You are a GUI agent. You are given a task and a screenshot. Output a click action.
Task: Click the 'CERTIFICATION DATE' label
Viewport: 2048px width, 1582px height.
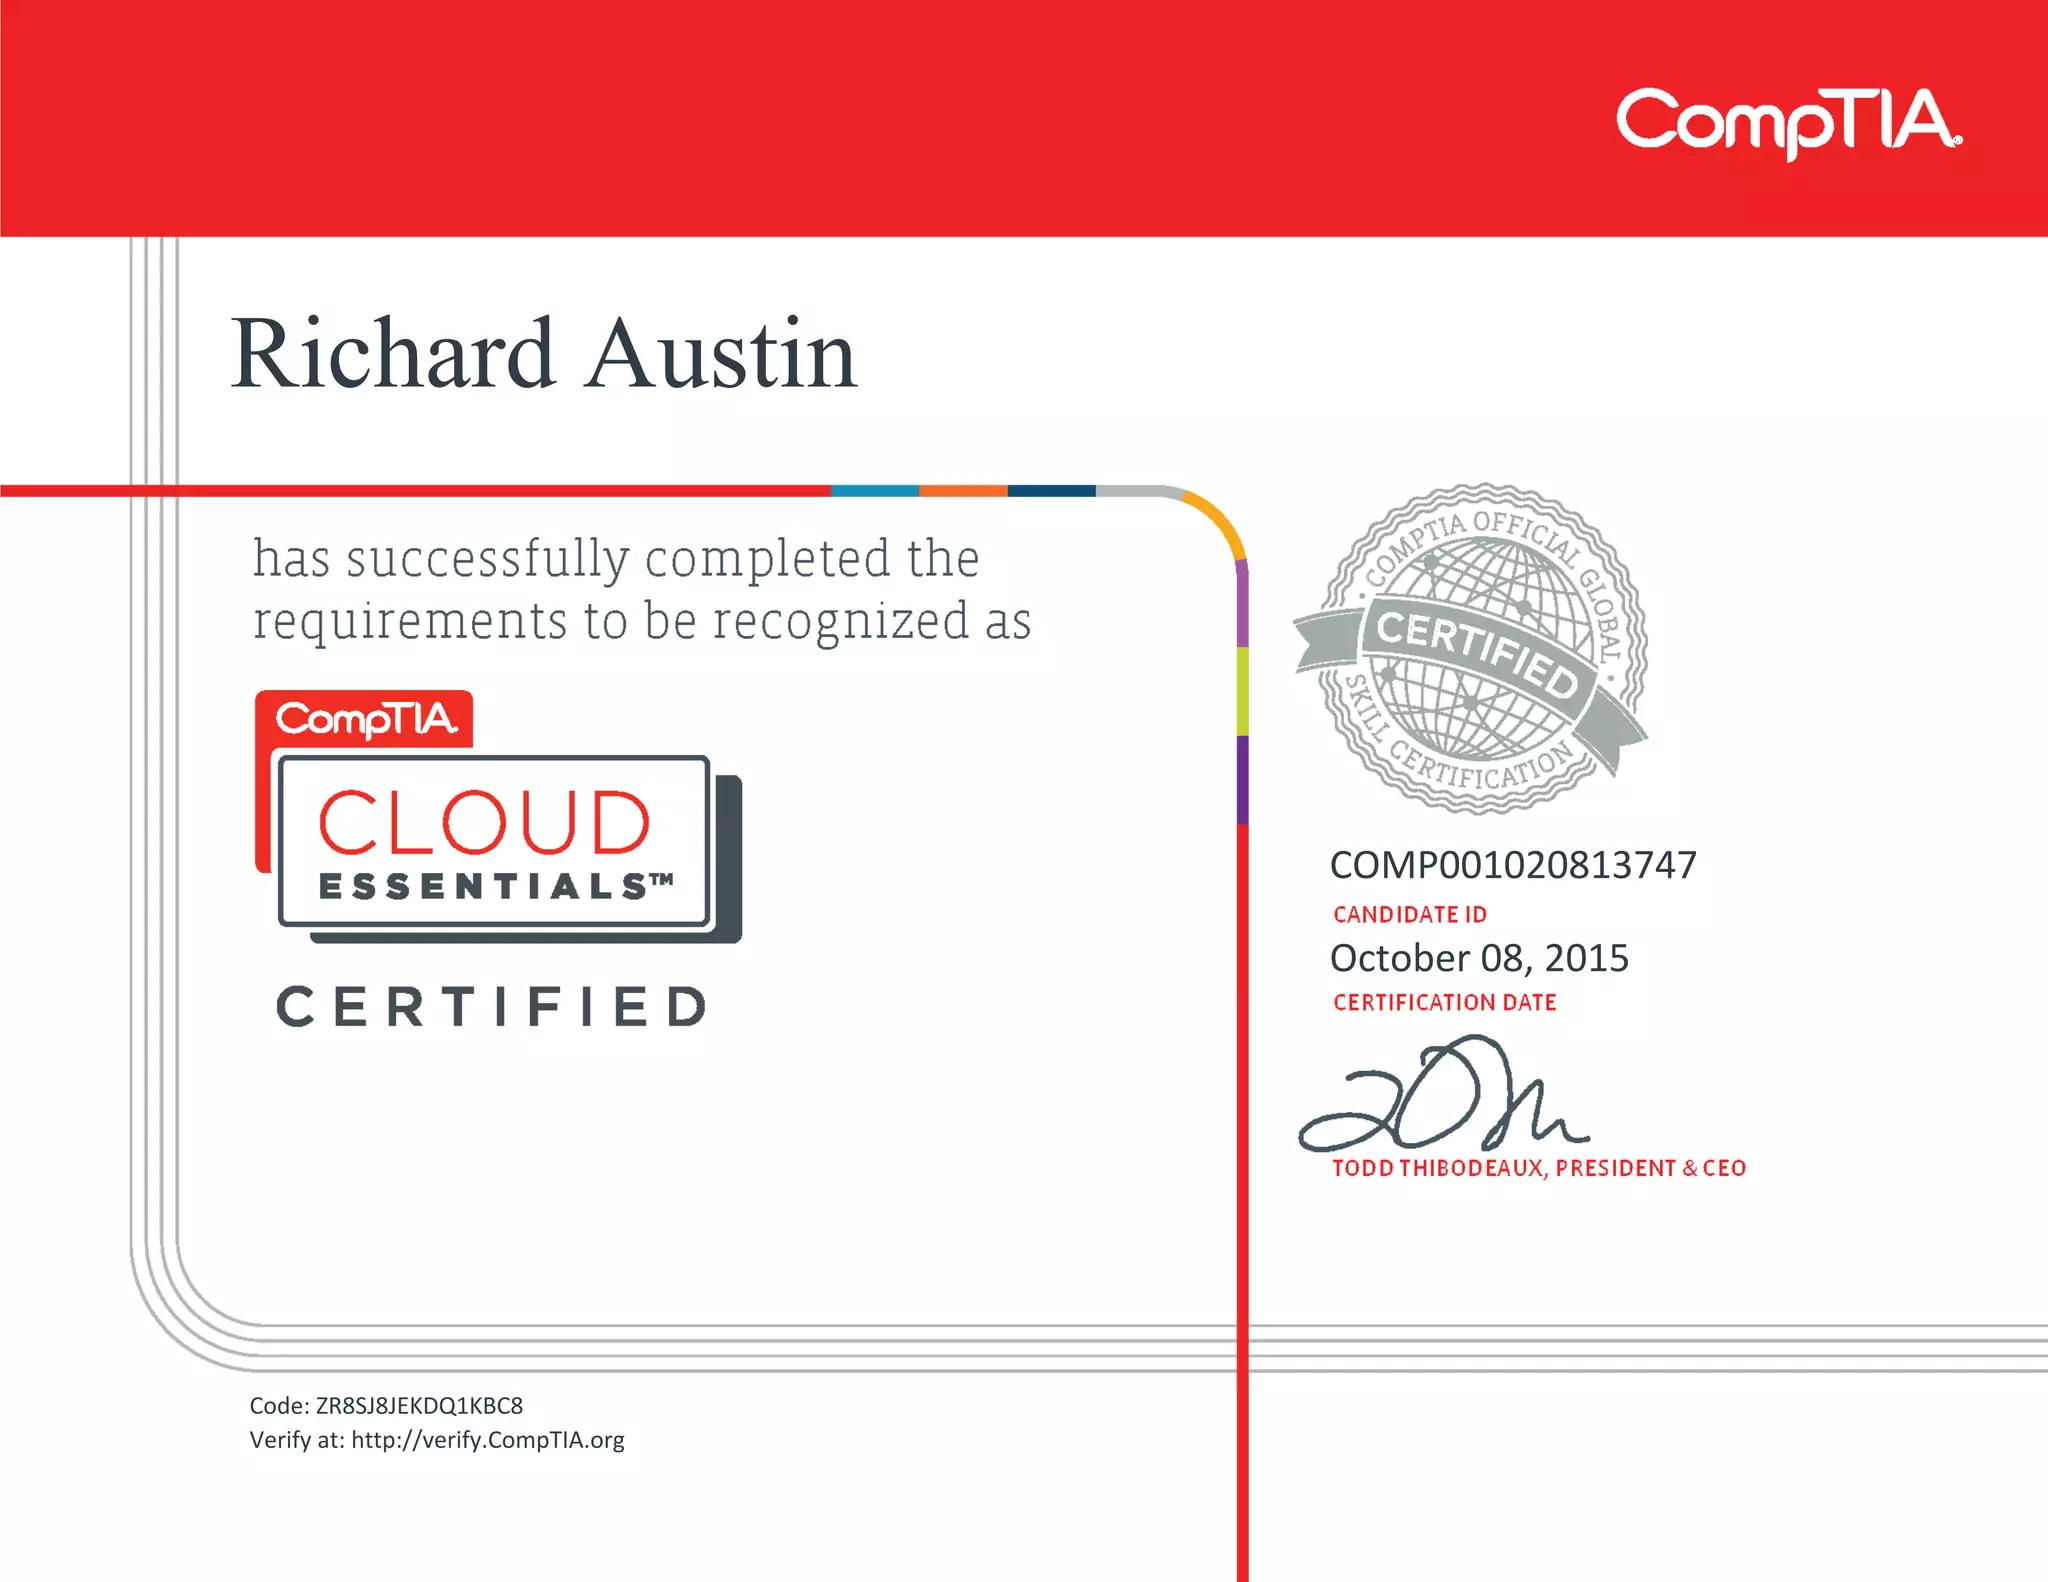(1445, 1002)
